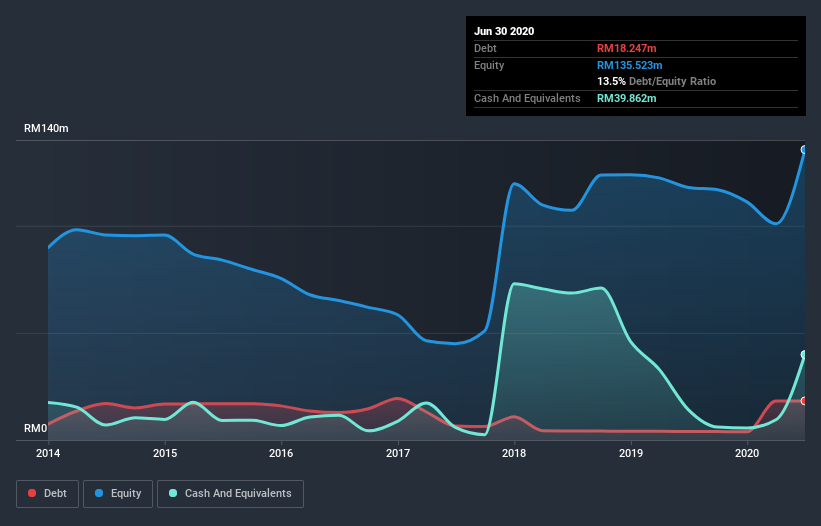Click the 2016 x-axis label
The height and width of the screenshot is (526, 821).
(281, 453)
